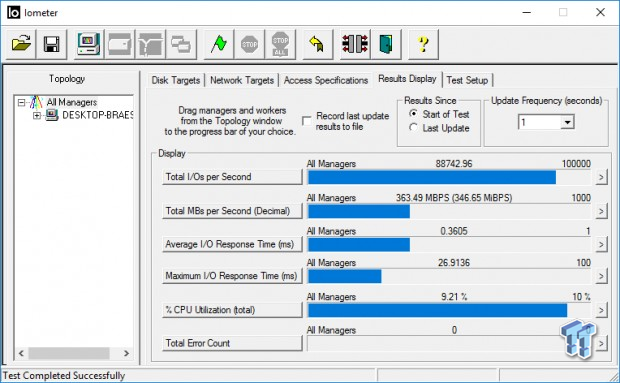Start tests with the green flag icon
Viewport: 620px width, 383px height.
pyautogui.click(x=219, y=44)
